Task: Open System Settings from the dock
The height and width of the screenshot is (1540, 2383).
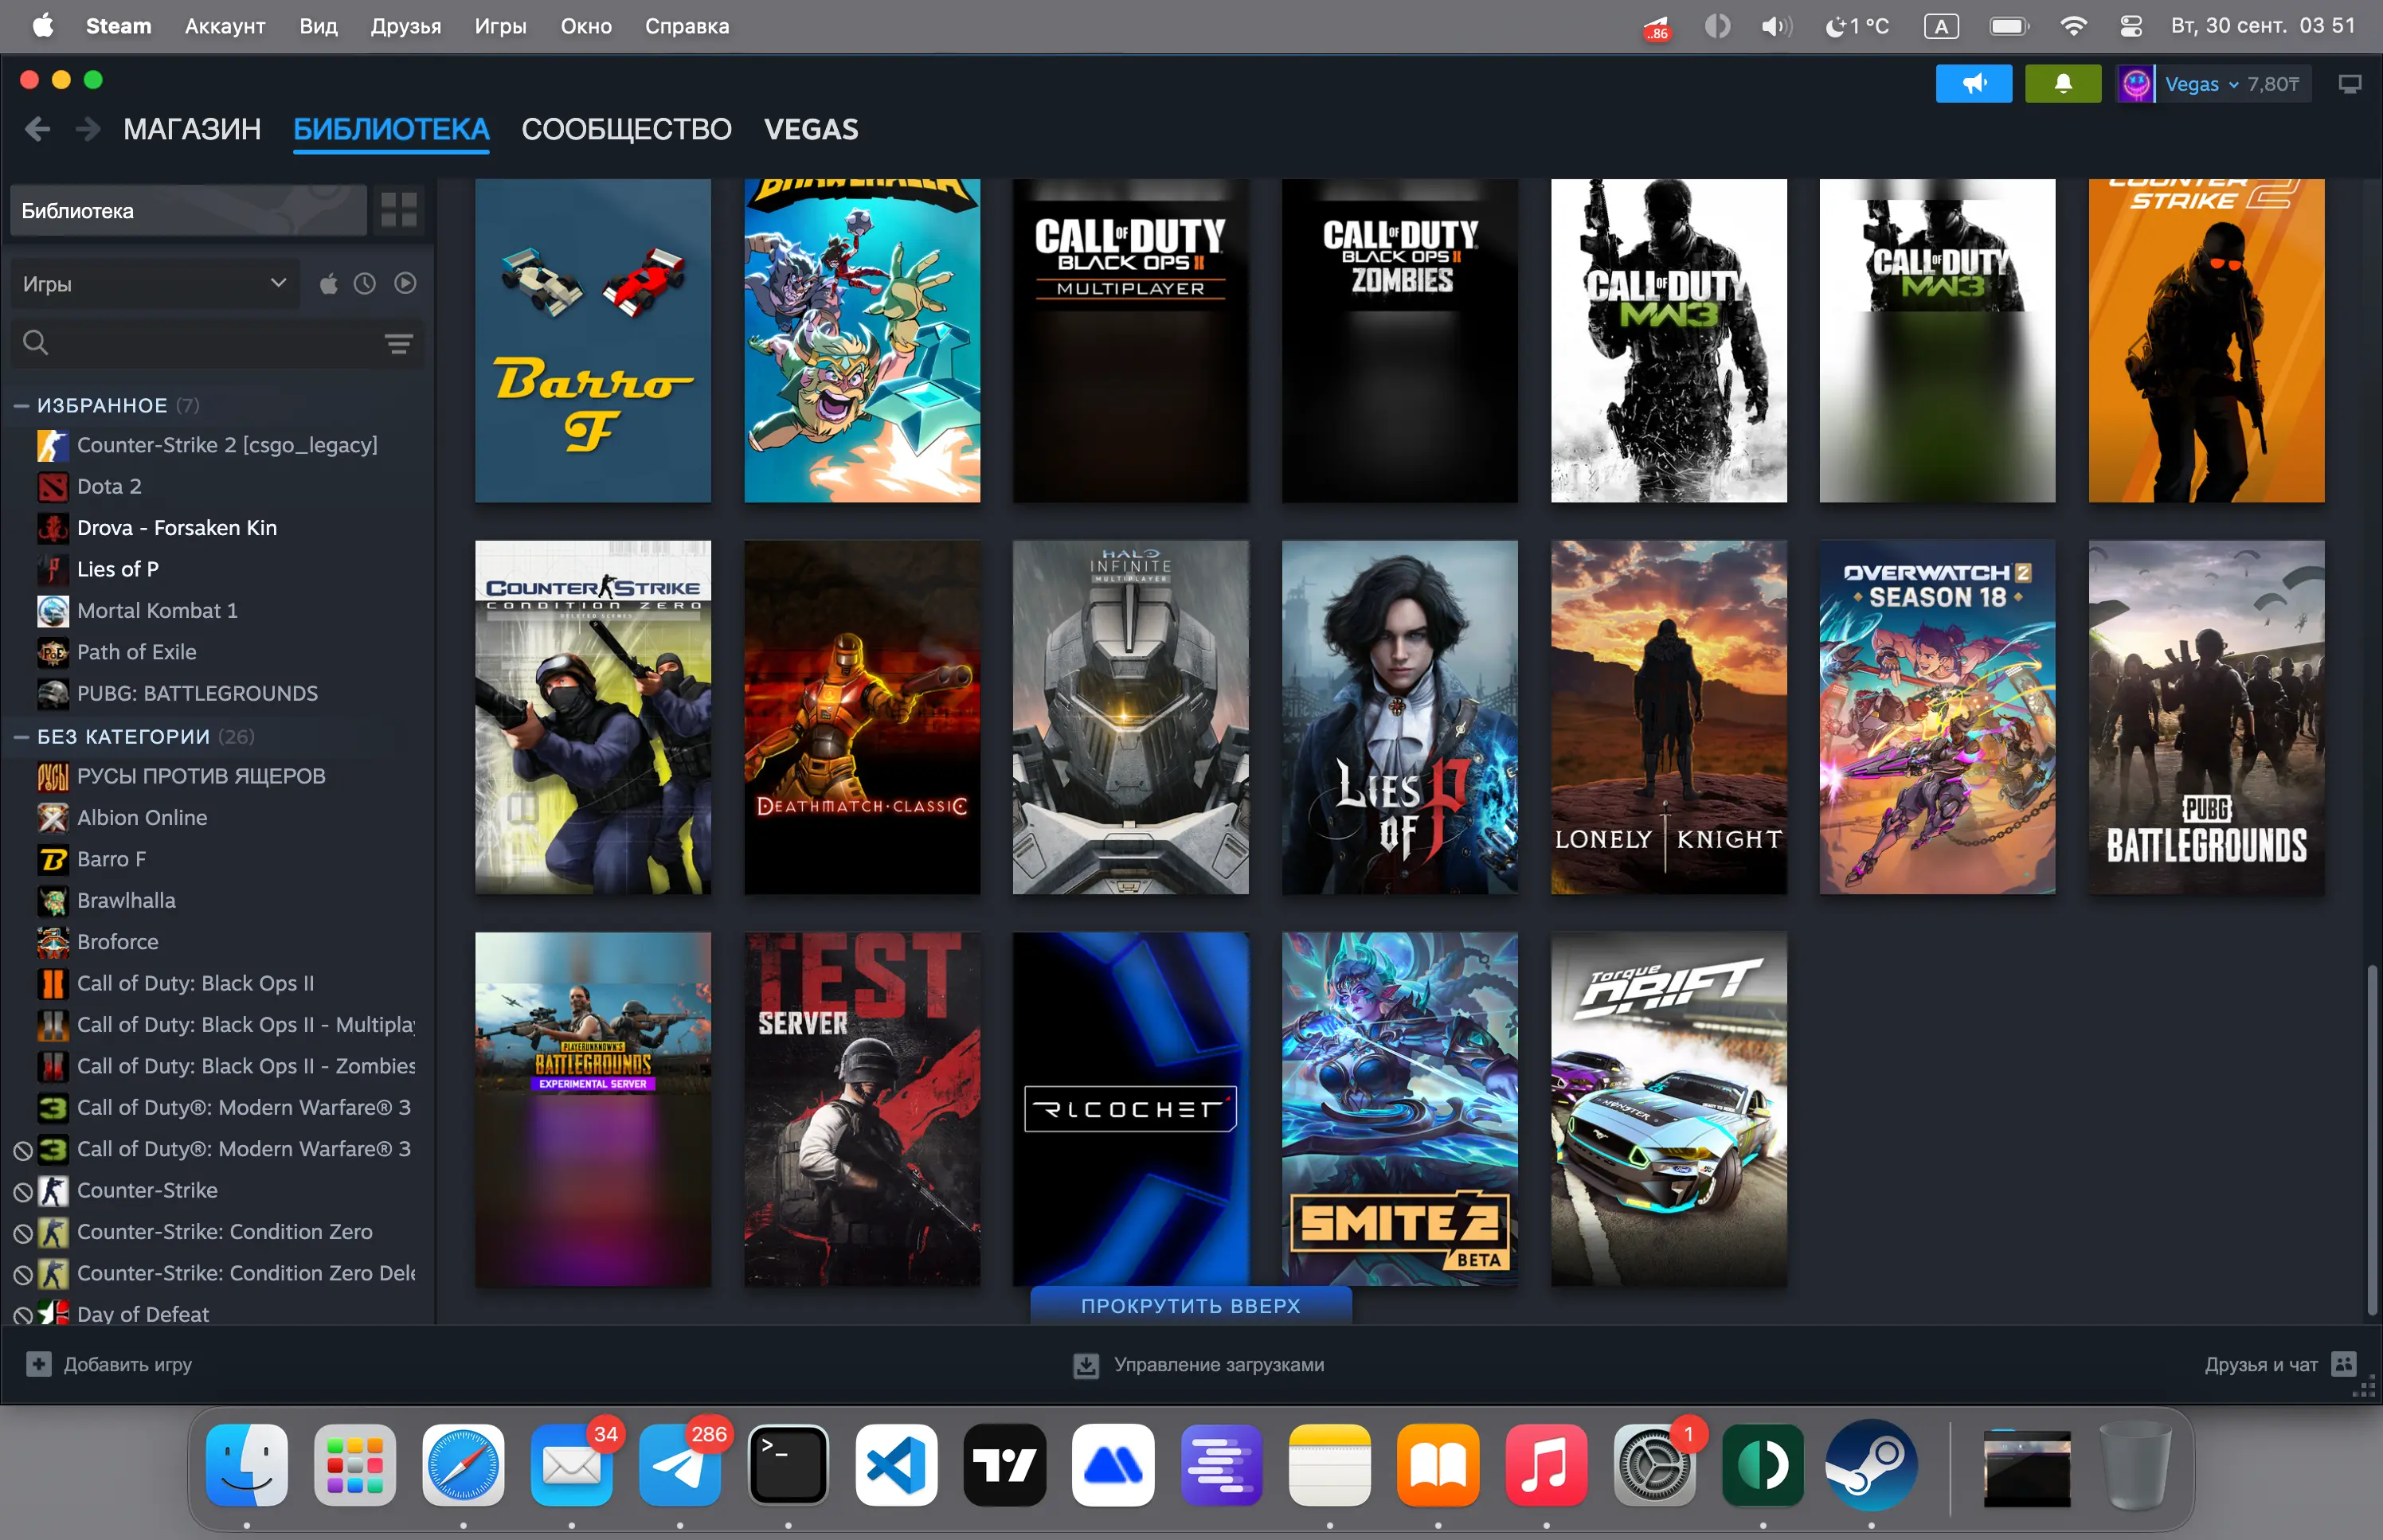Action: point(1654,1465)
